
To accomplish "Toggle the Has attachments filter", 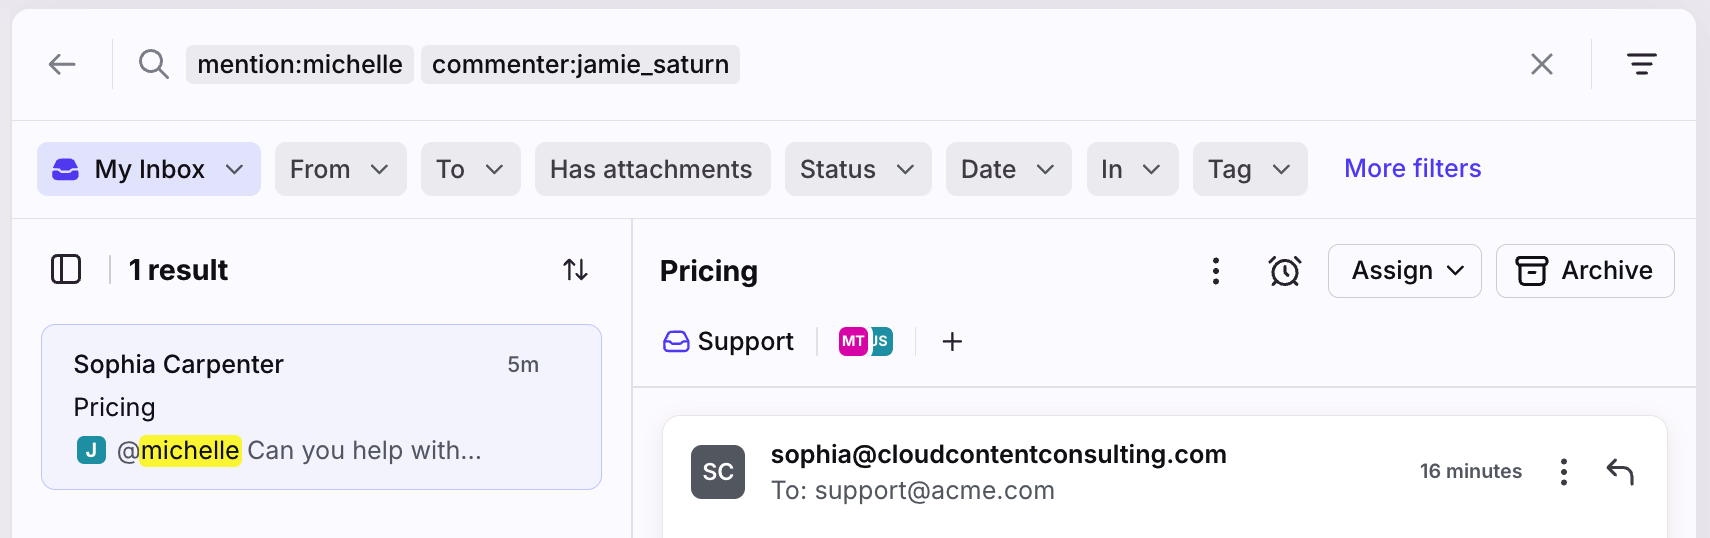I will [652, 169].
